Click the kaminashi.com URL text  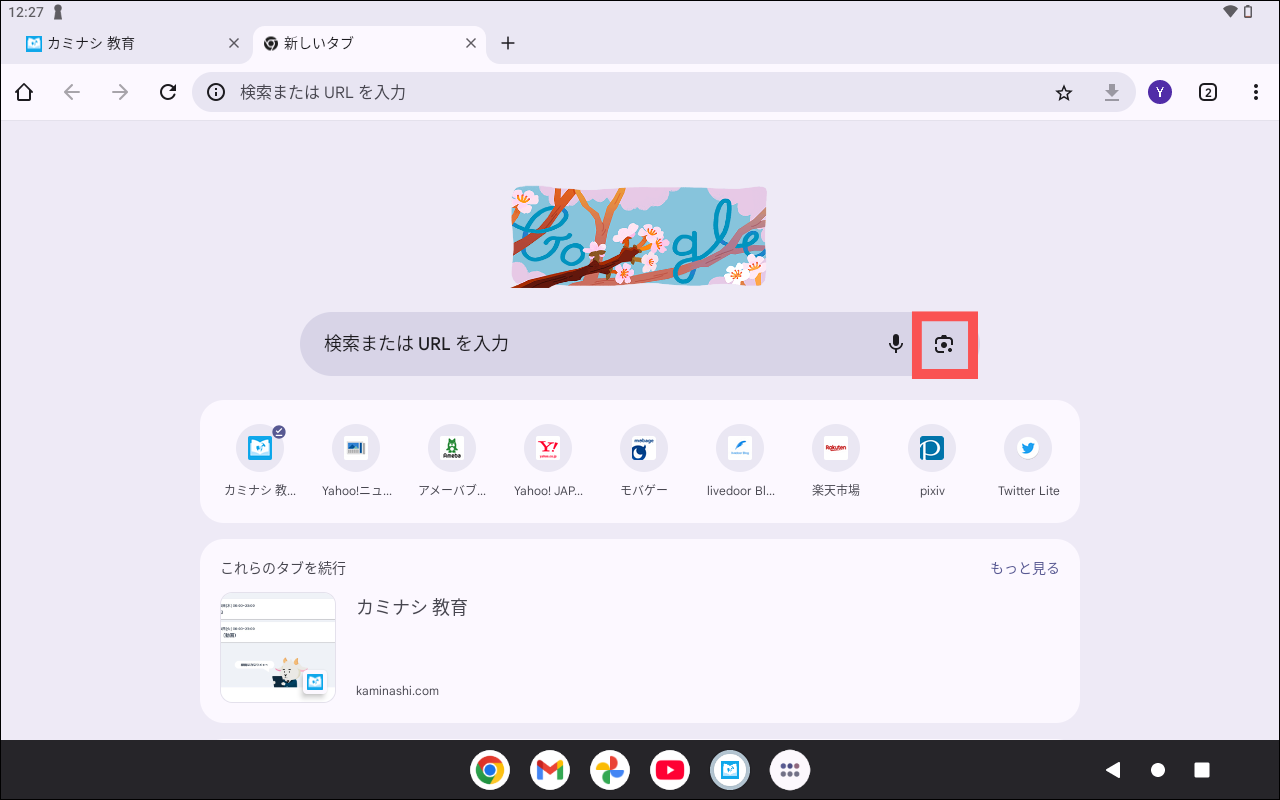pos(397,691)
